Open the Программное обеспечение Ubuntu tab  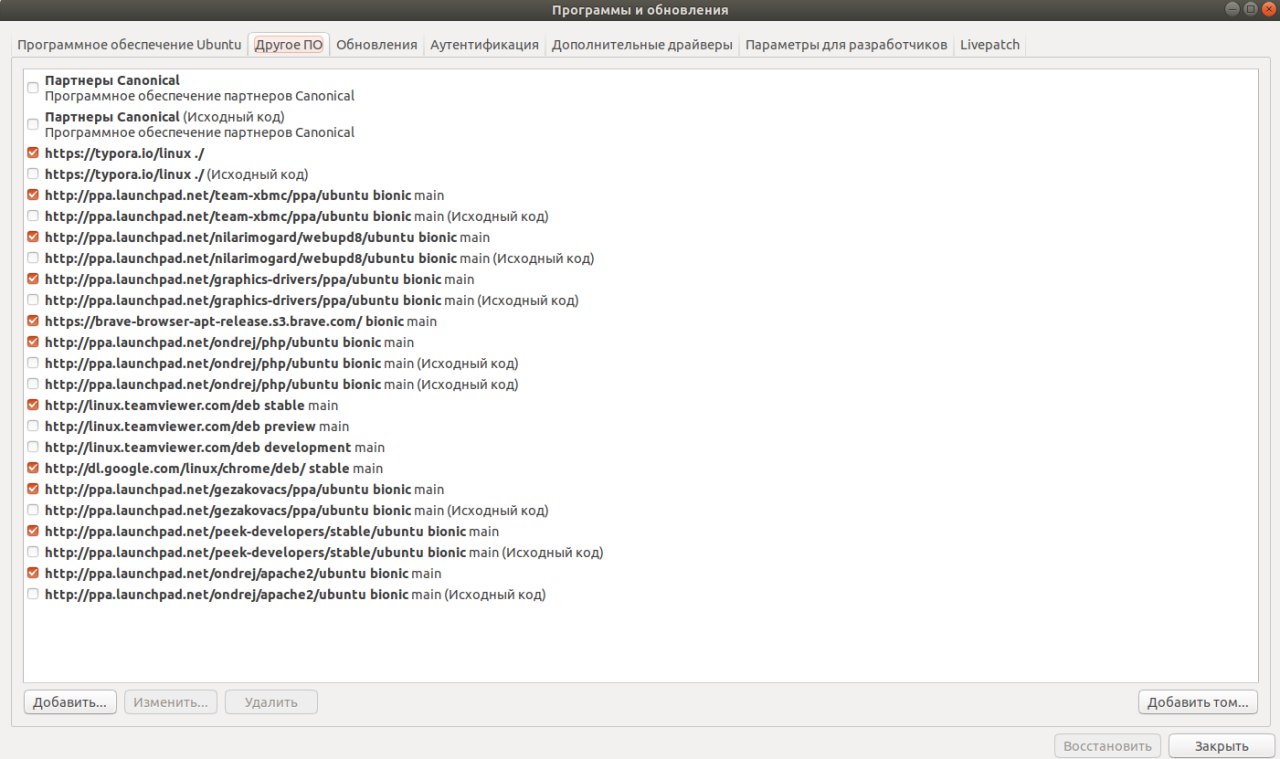(129, 45)
